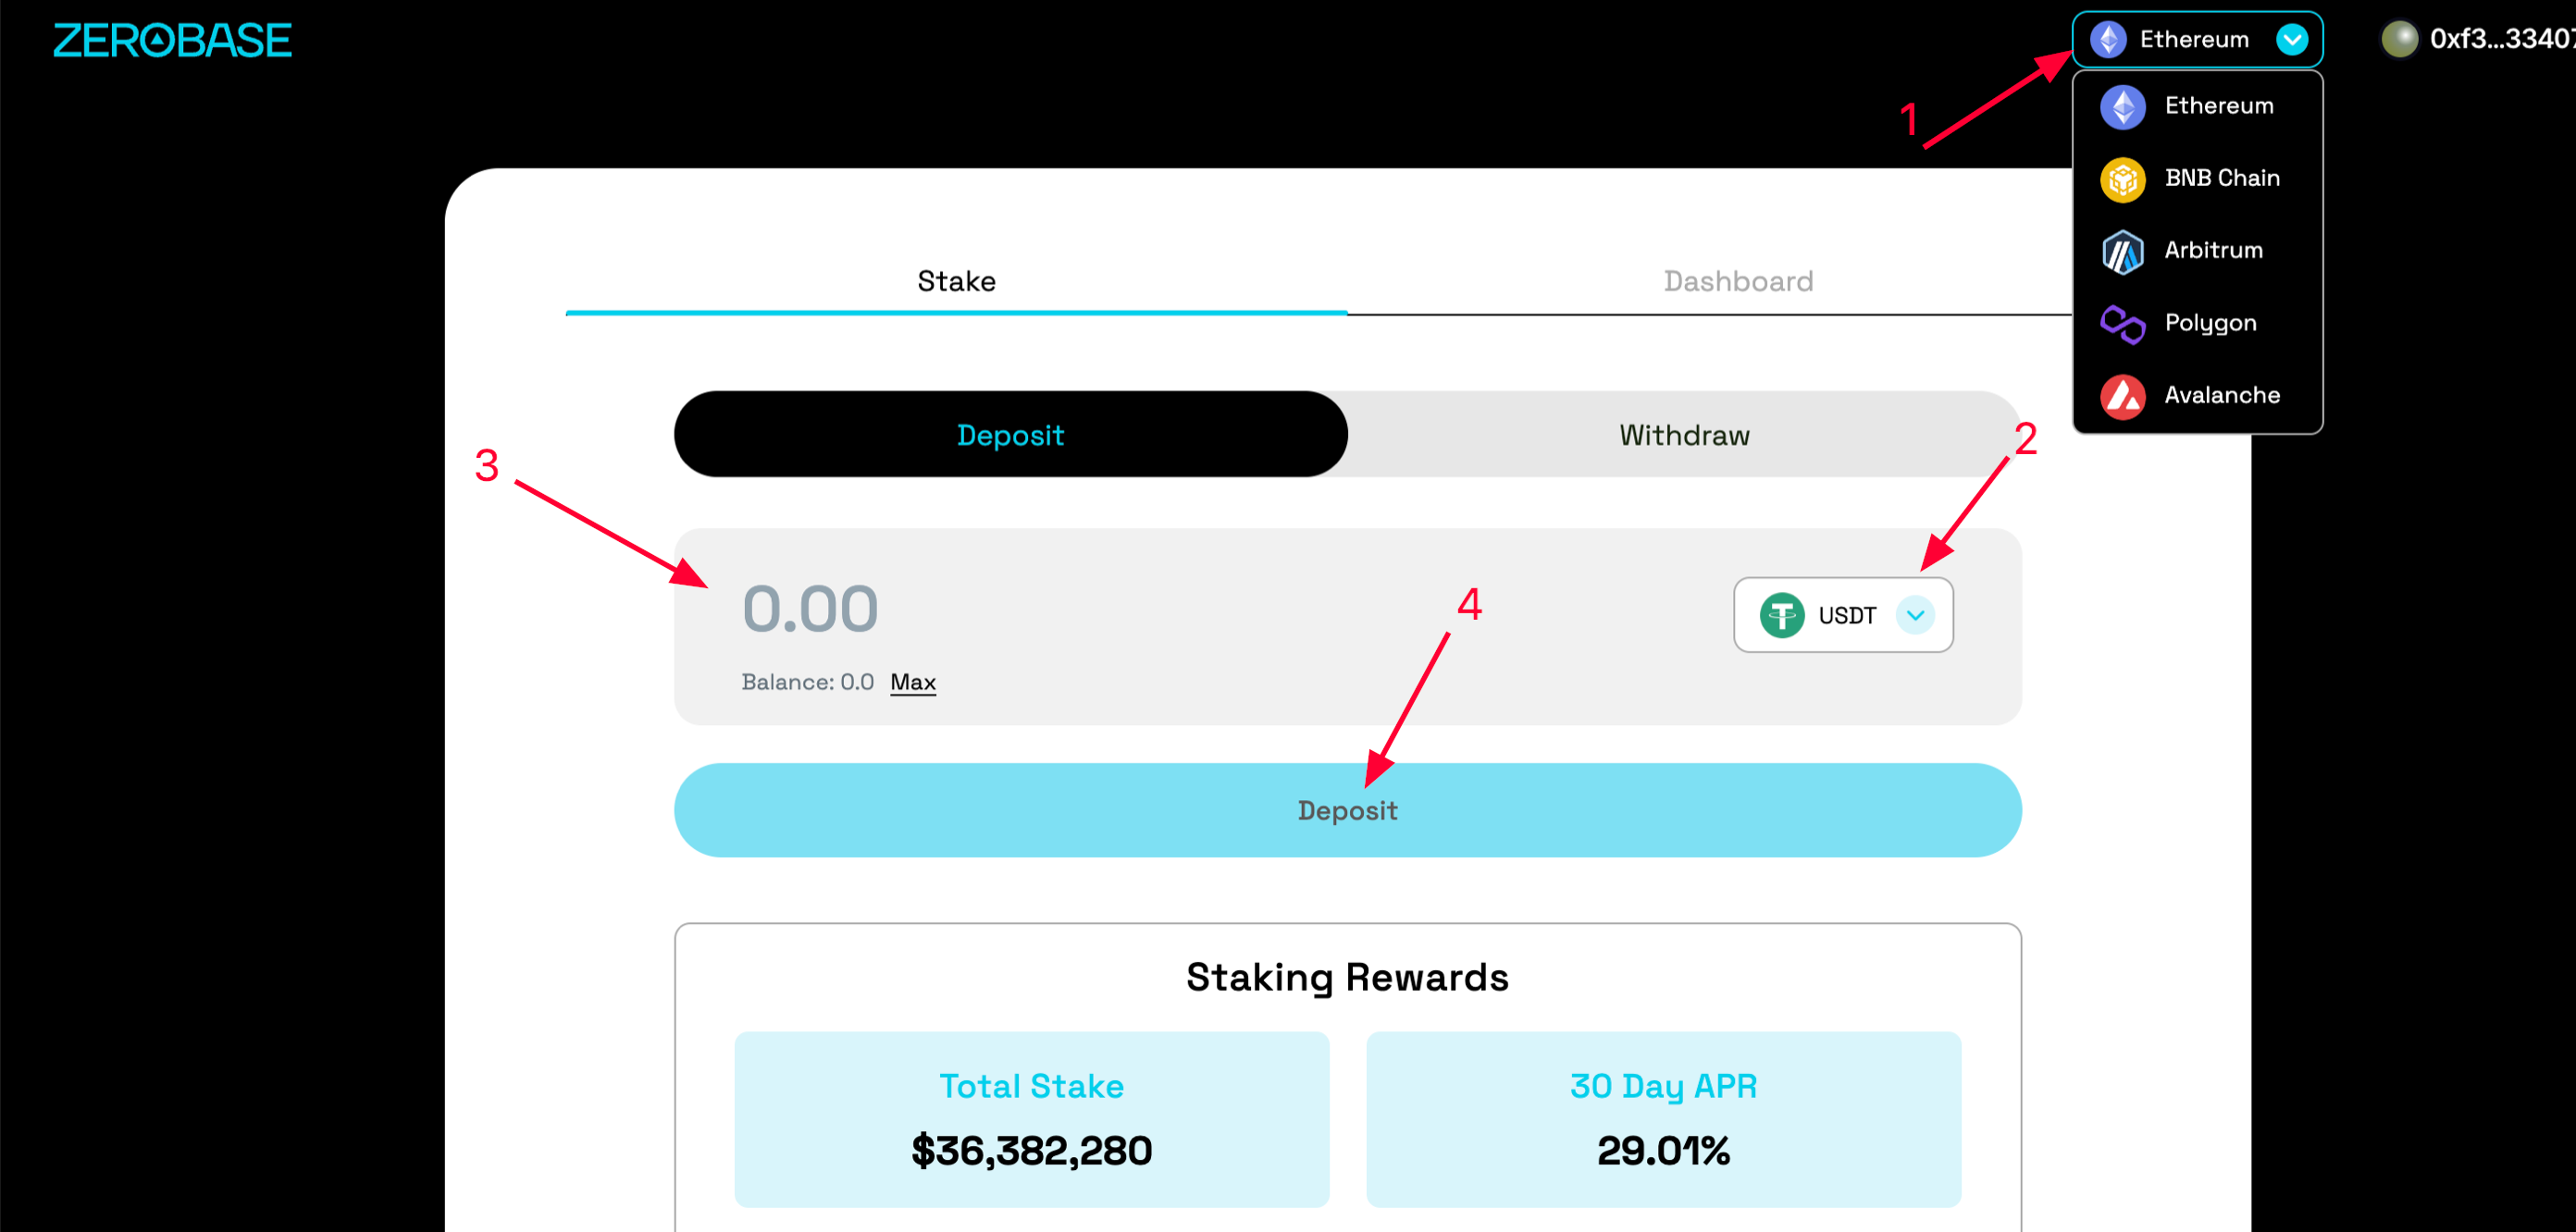Switch to Withdraw mode
The width and height of the screenshot is (2576, 1232).
(x=1683, y=434)
